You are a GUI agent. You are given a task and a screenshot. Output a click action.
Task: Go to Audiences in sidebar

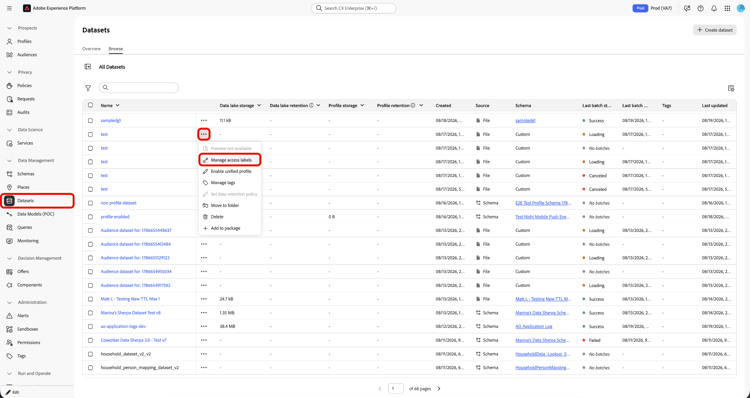pos(27,55)
